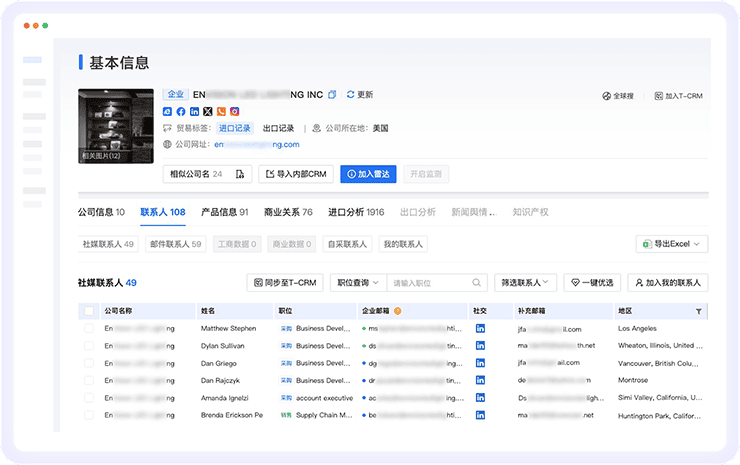740x465 pixels.
Task: Switch to the 产品信息 tab
Action: [x=224, y=212]
